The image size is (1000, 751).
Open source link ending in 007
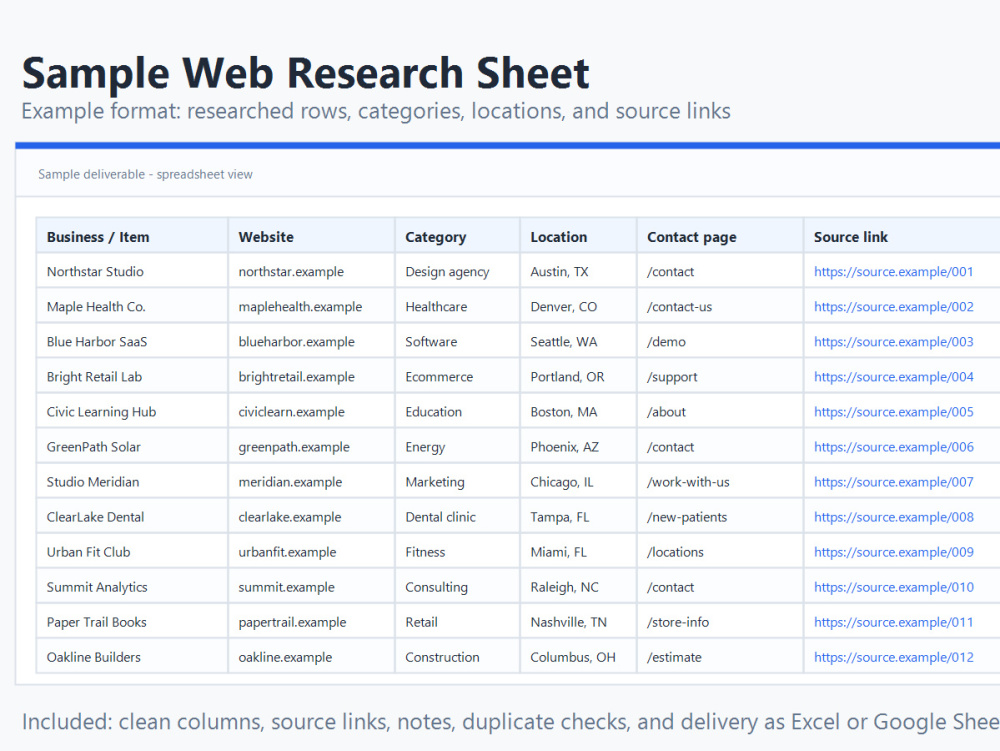pyautogui.click(x=893, y=482)
